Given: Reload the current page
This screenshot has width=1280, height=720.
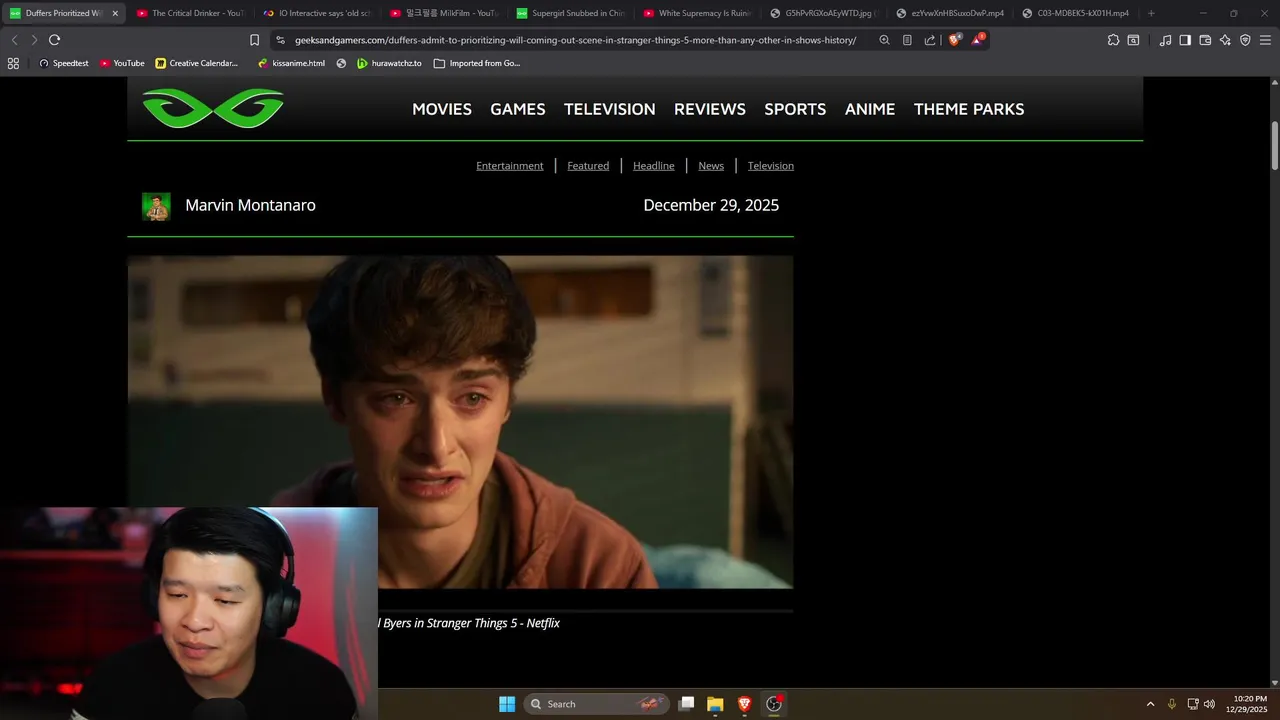Looking at the screenshot, I should pyautogui.click(x=54, y=40).
